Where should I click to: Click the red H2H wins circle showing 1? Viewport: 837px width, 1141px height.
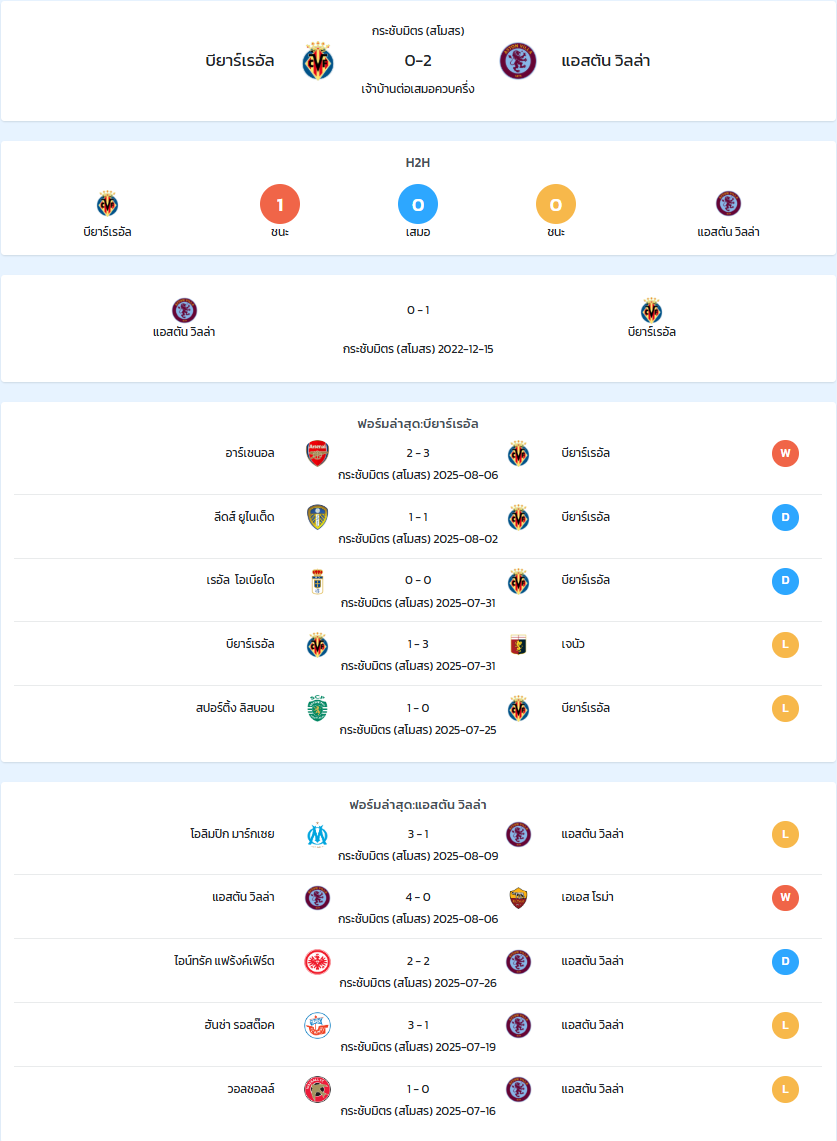(x=280, y=204)
